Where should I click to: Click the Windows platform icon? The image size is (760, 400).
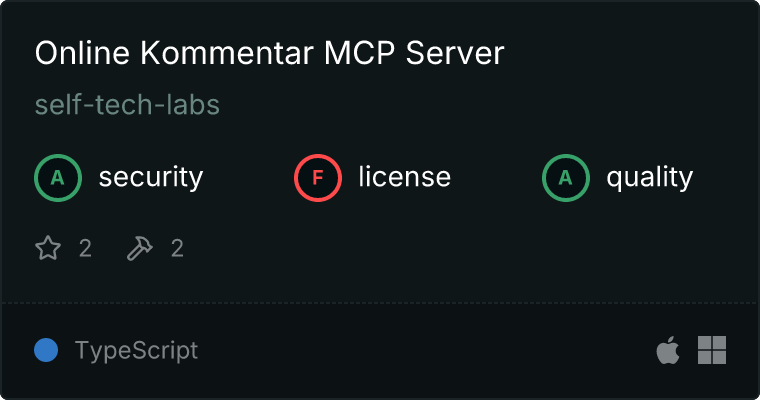tap(712, 350)
